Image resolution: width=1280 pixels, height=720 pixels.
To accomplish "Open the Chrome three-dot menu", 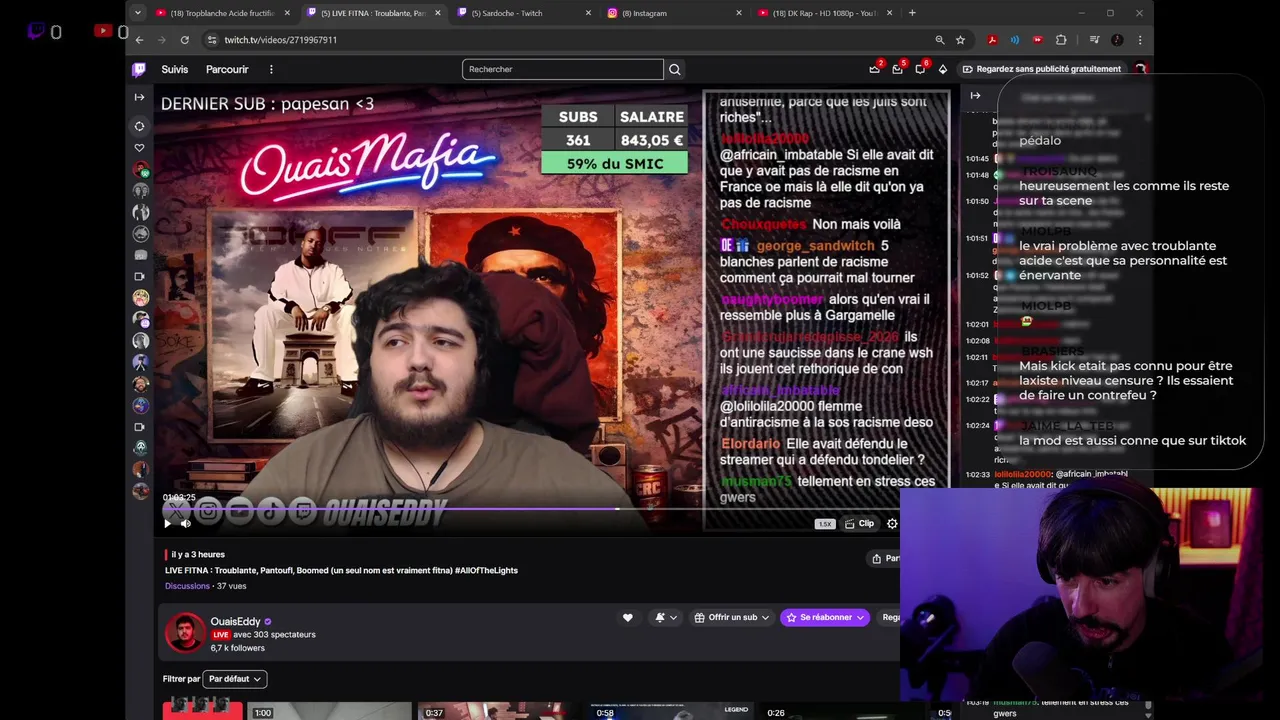I will (1140, 40).
